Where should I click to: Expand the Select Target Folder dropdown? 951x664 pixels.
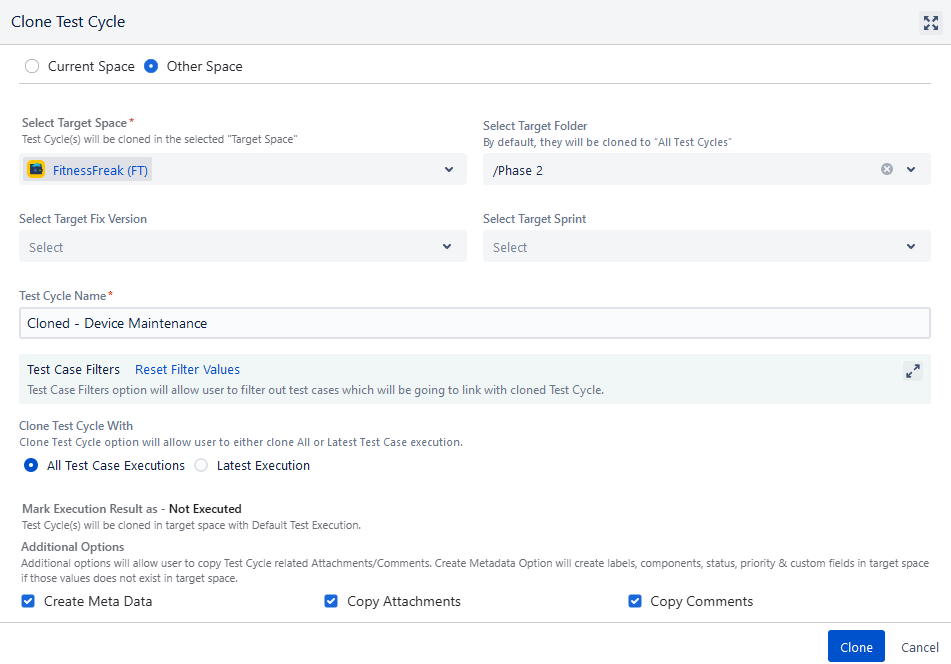(911, 169)
